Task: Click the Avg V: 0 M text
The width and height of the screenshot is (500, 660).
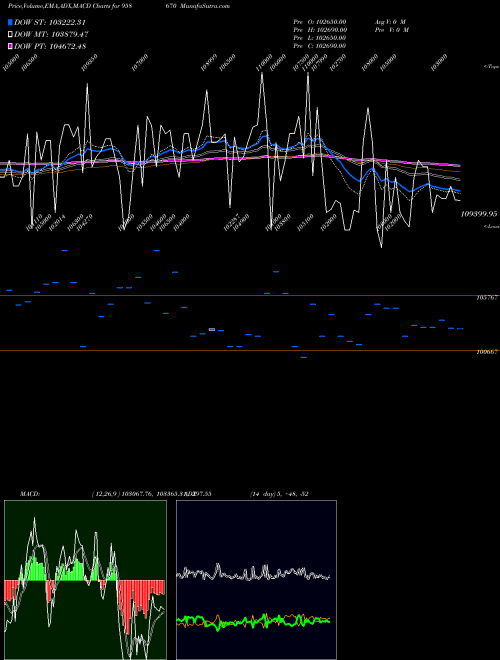Action: (x=390, y=21)
